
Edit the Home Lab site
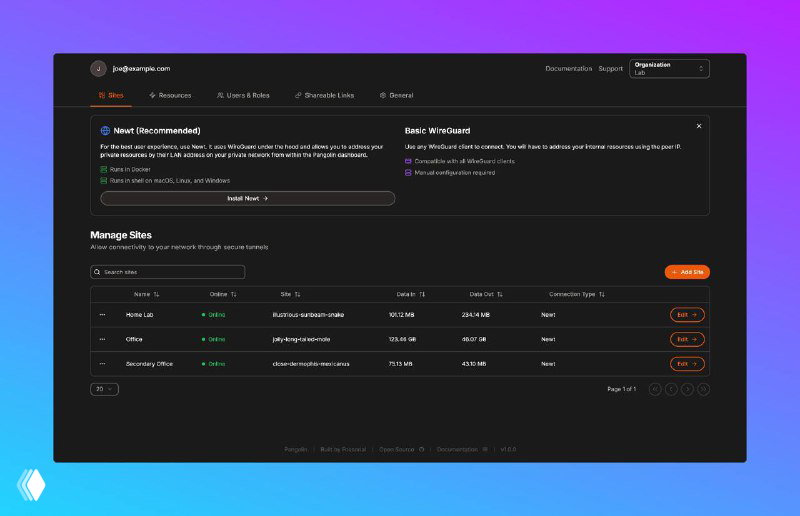point(687,315)
